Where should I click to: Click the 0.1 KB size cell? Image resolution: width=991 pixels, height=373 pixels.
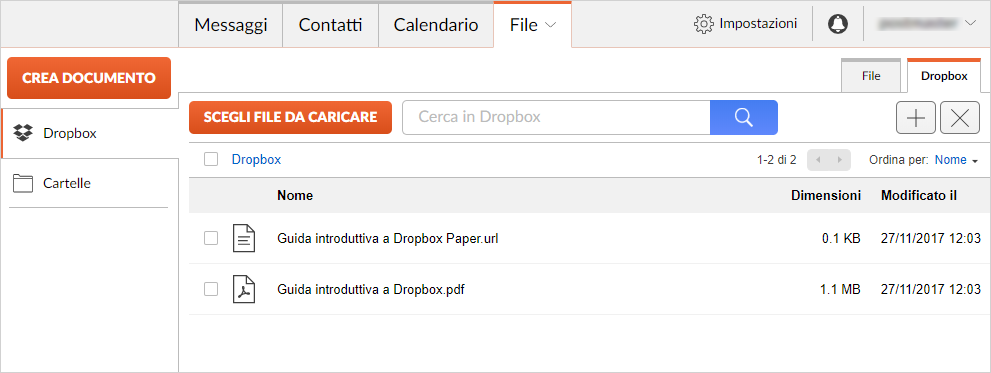(841, 238)
